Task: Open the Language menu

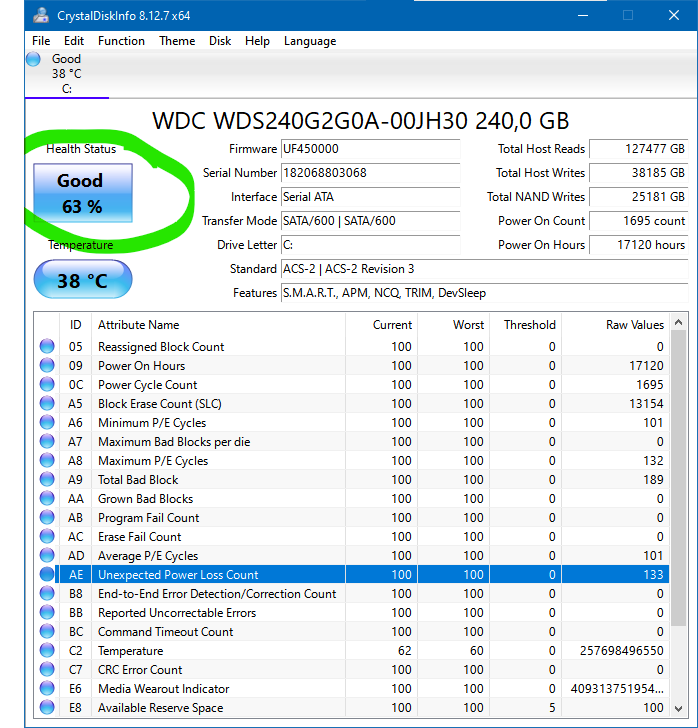Action: coord(310,41)
